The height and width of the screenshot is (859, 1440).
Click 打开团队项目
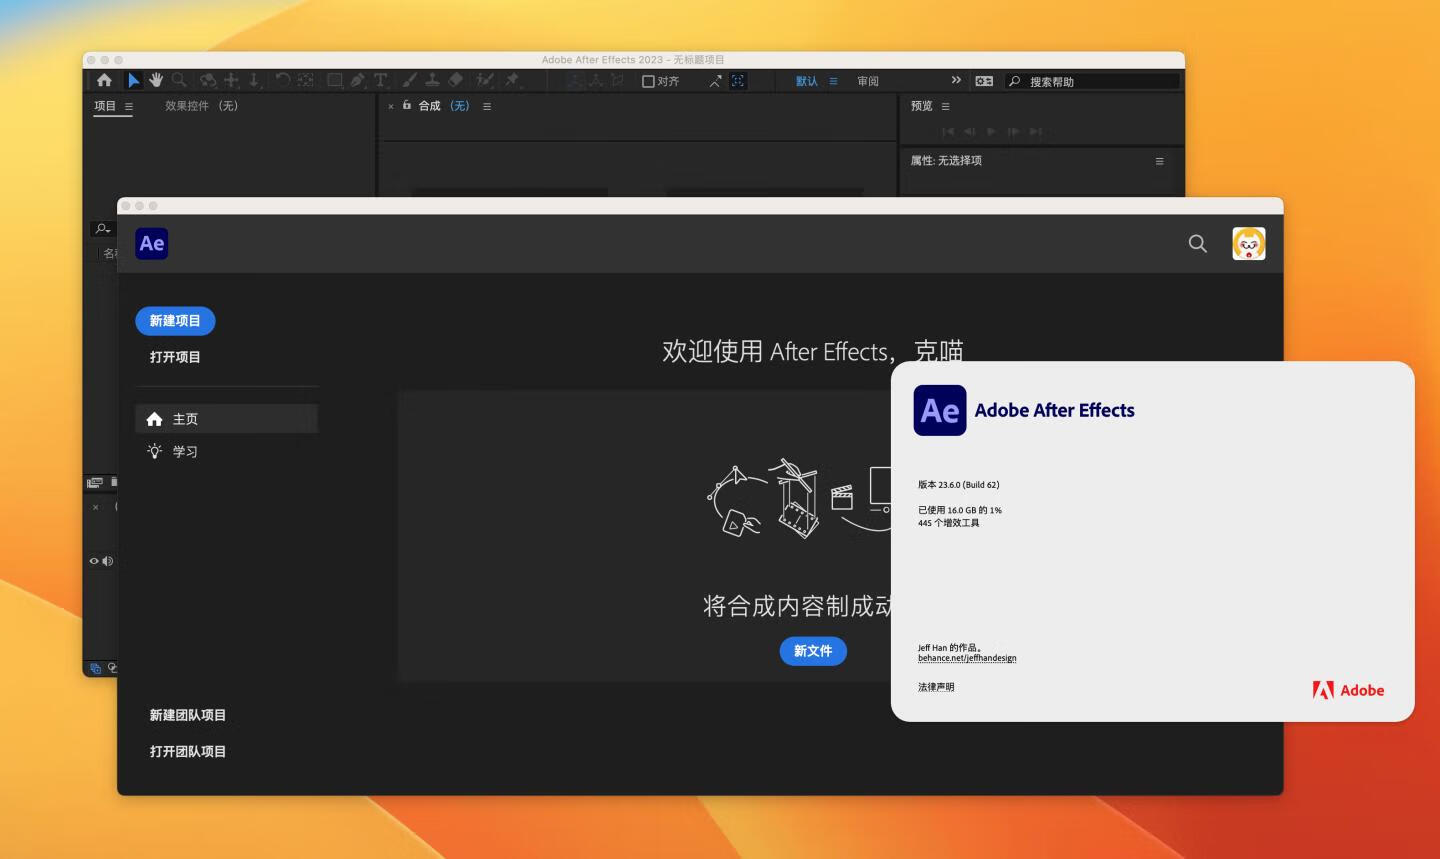click(188, 751)
